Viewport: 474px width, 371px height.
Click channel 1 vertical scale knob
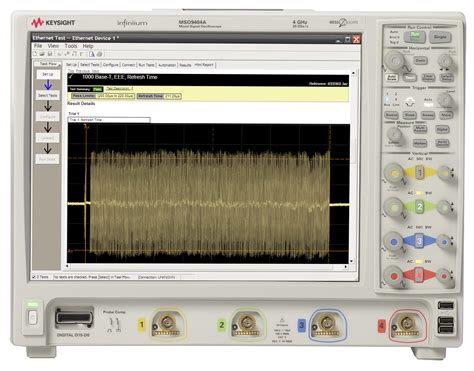coord(394,173)
